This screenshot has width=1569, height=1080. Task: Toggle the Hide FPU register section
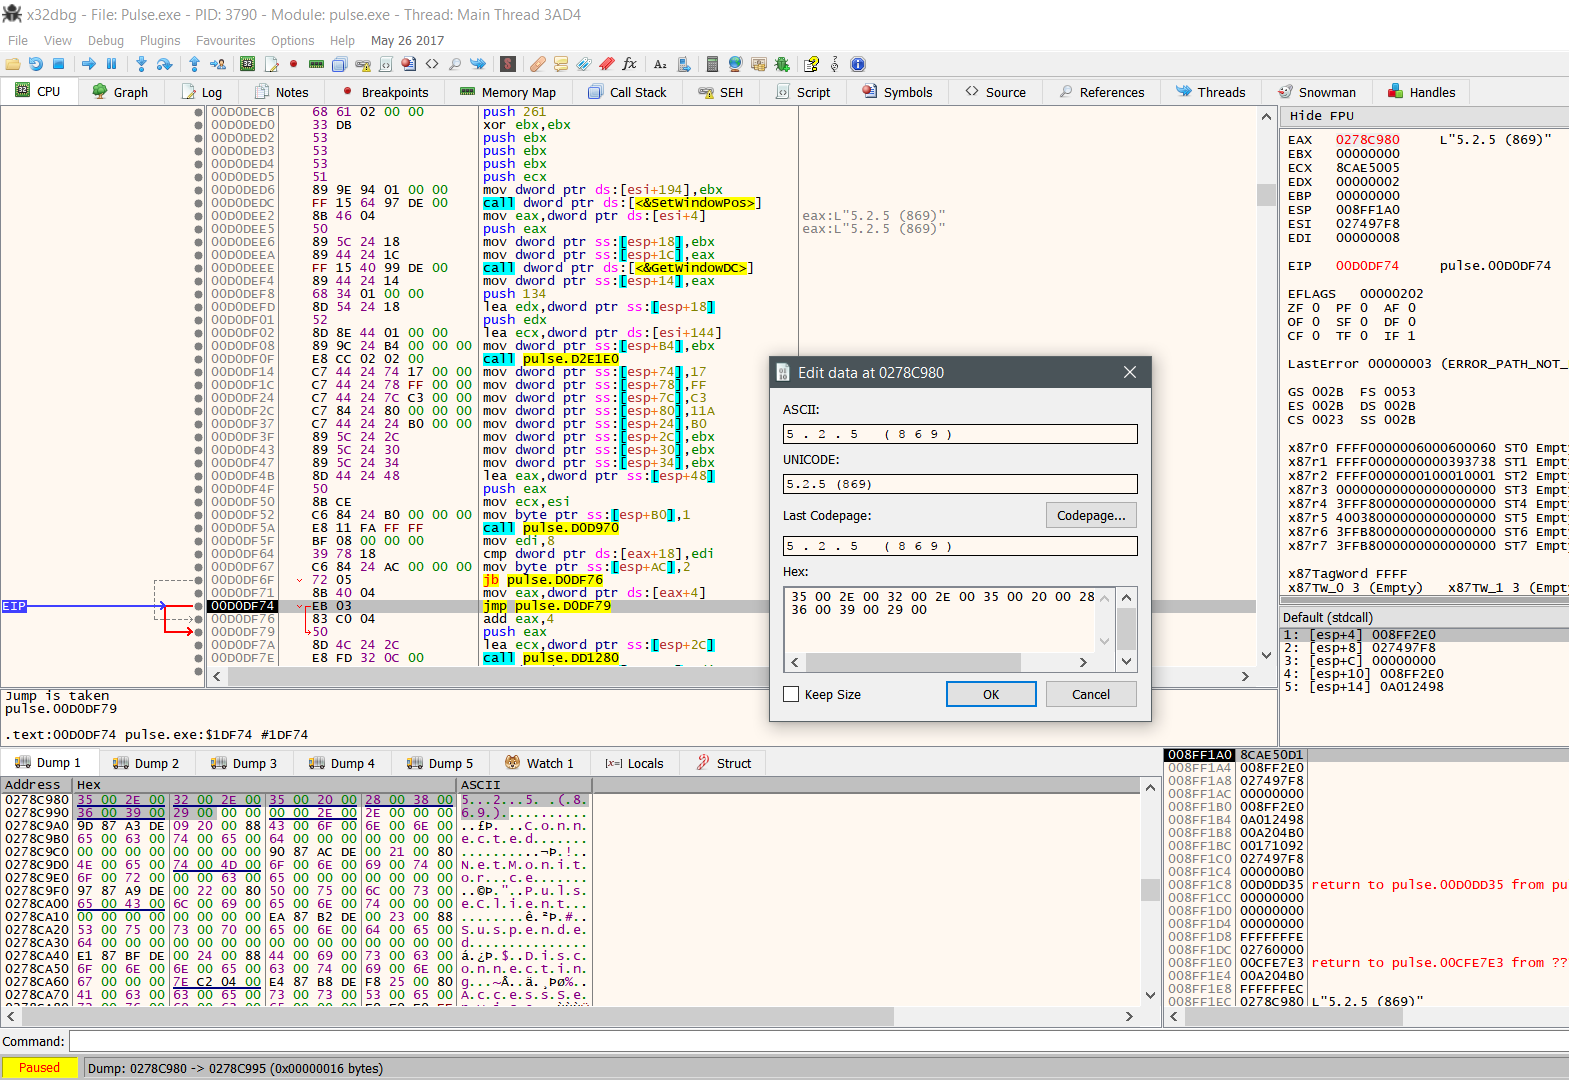click(1321, 116)
